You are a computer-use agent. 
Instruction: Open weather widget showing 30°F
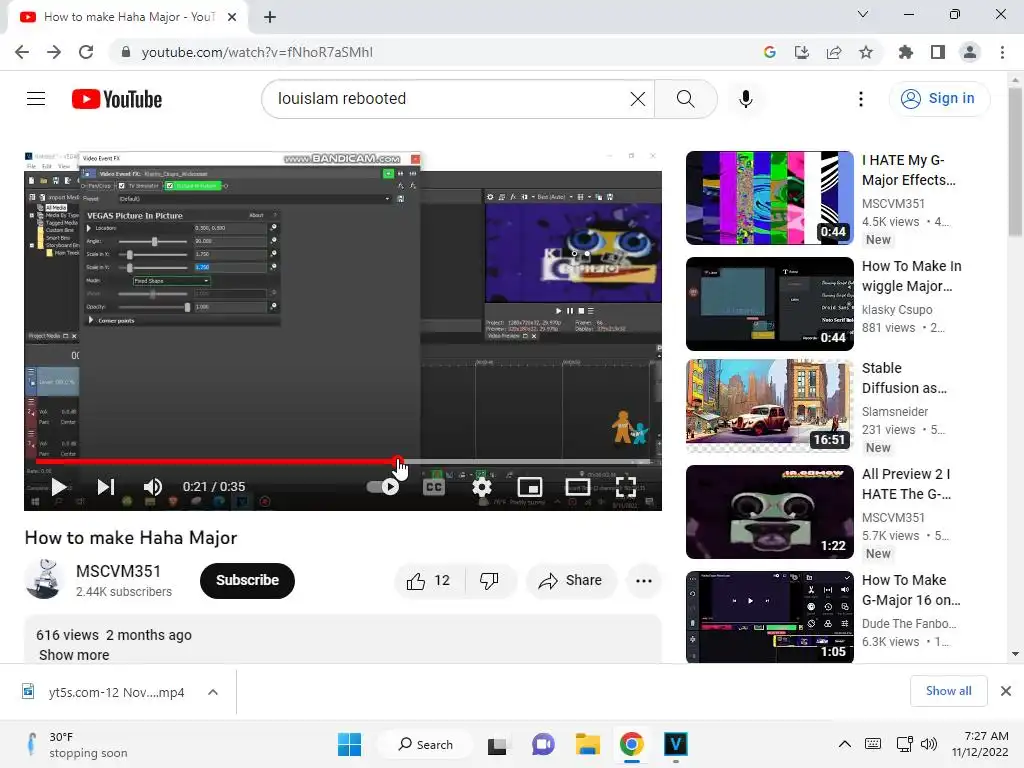pyautogui.click(x=77, y=744)
